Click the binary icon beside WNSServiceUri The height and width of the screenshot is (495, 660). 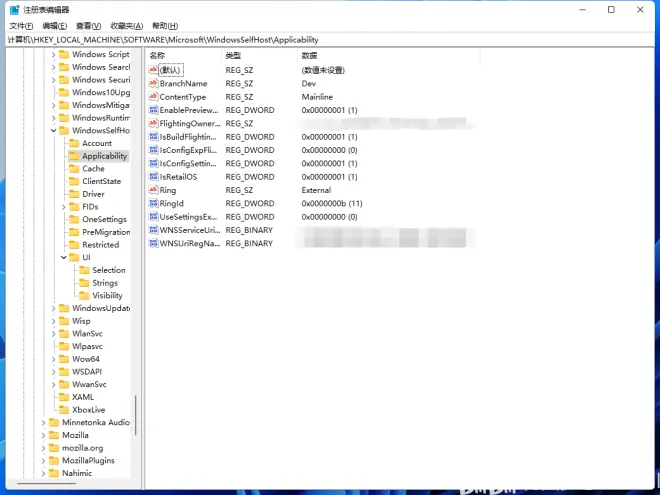153,230
